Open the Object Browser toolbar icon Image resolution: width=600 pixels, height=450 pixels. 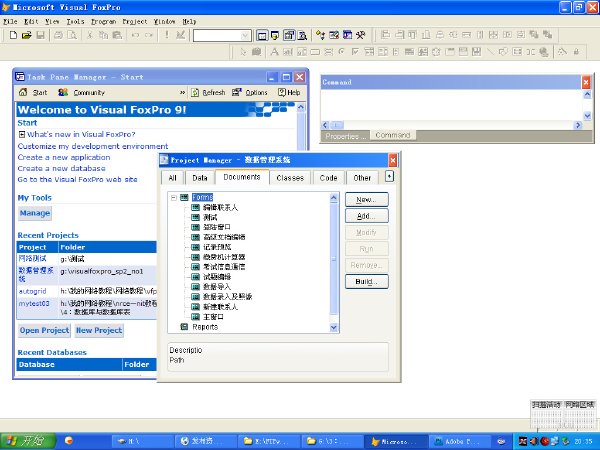click(x=334, y=36)
